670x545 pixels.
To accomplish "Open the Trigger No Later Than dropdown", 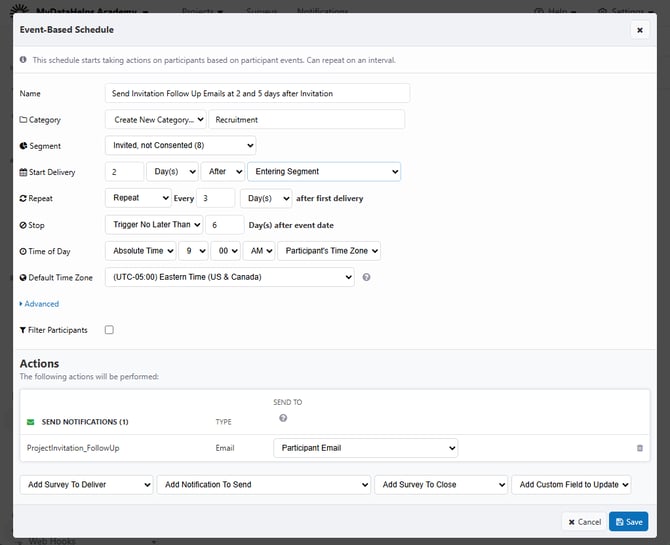I will tap(154, 225).
